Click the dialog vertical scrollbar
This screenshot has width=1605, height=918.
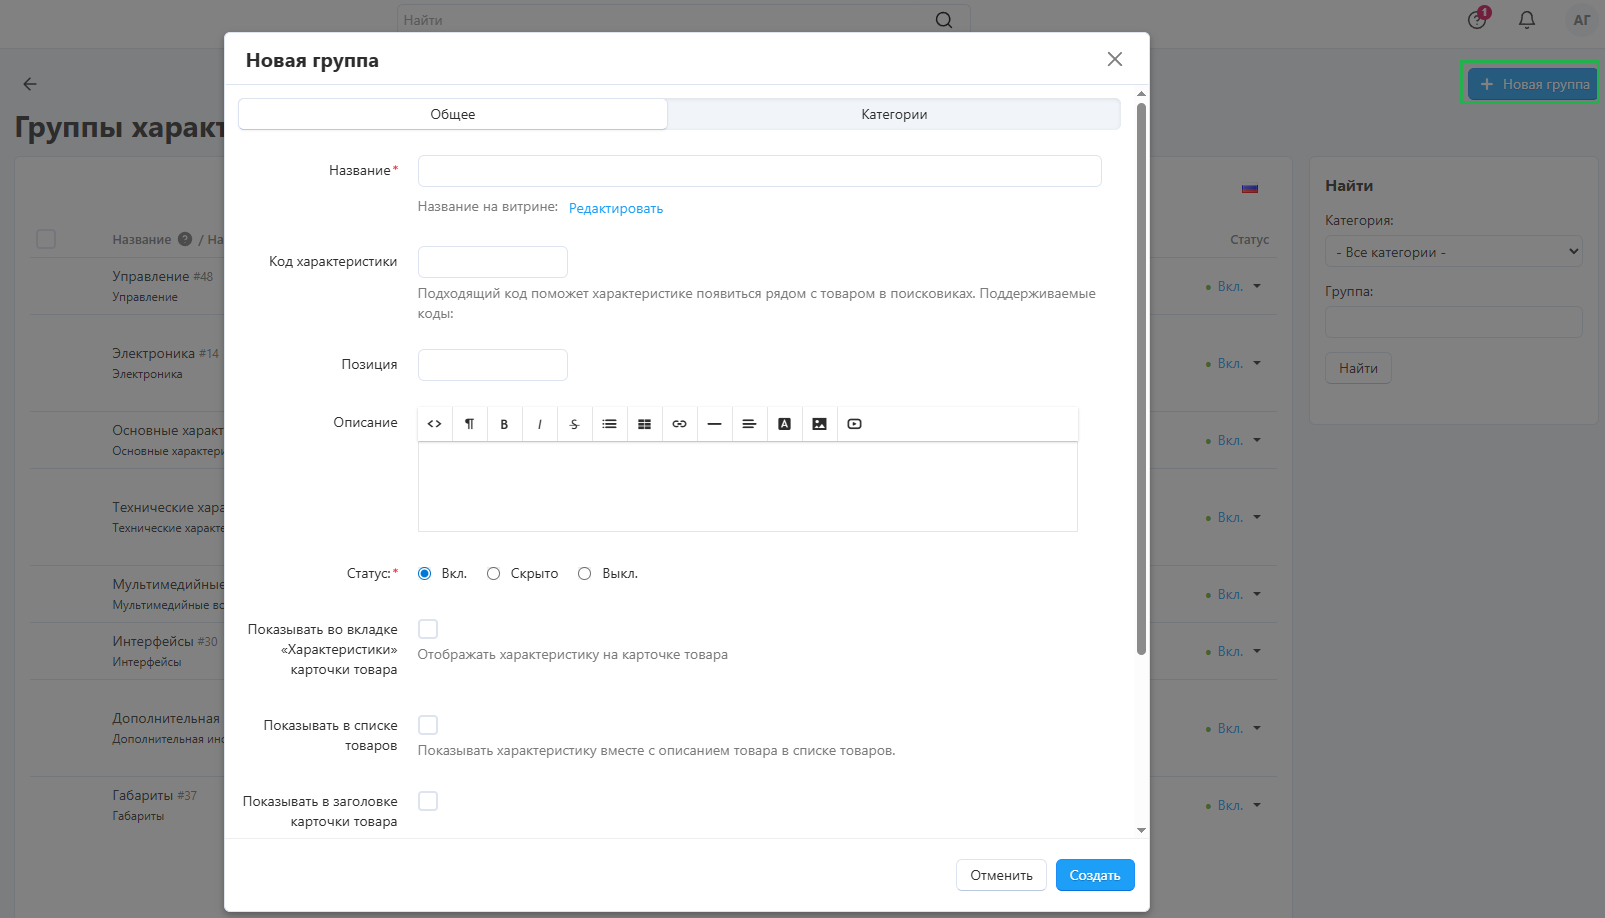click(x=1141, y=378)
